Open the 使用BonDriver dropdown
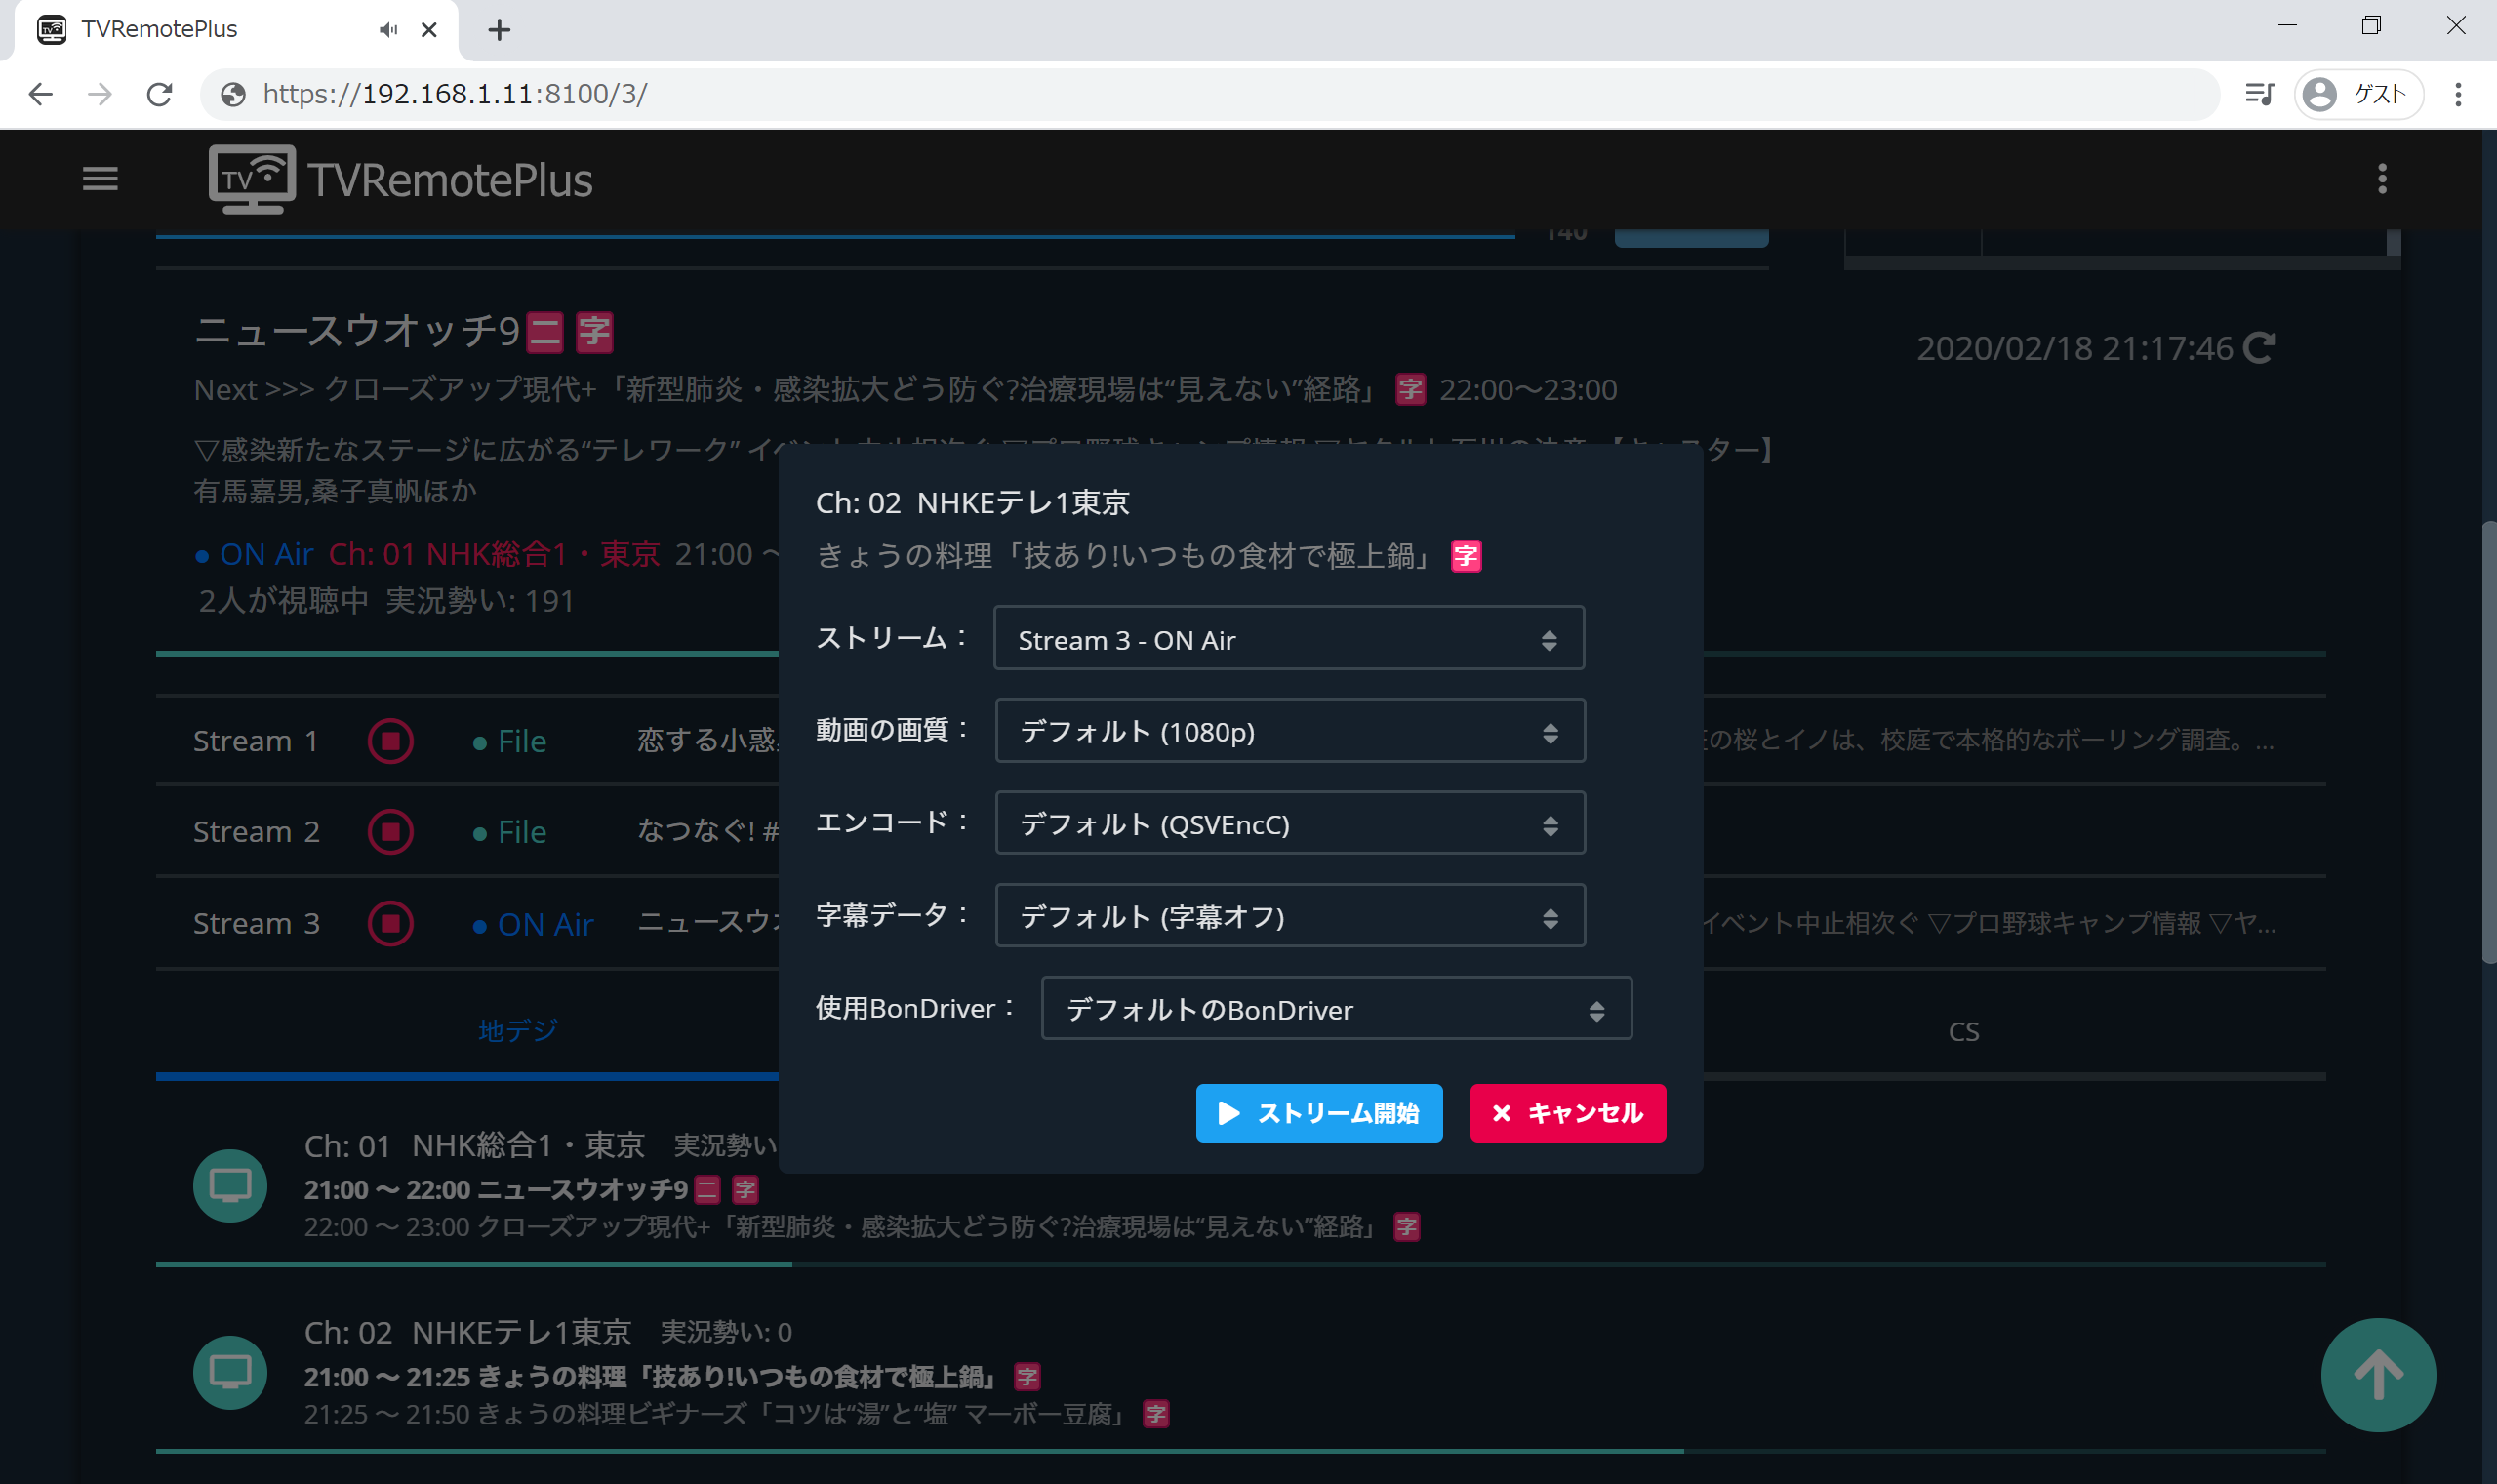The height and width of the screenshot is (1484, 2497). point(1335,1009)
